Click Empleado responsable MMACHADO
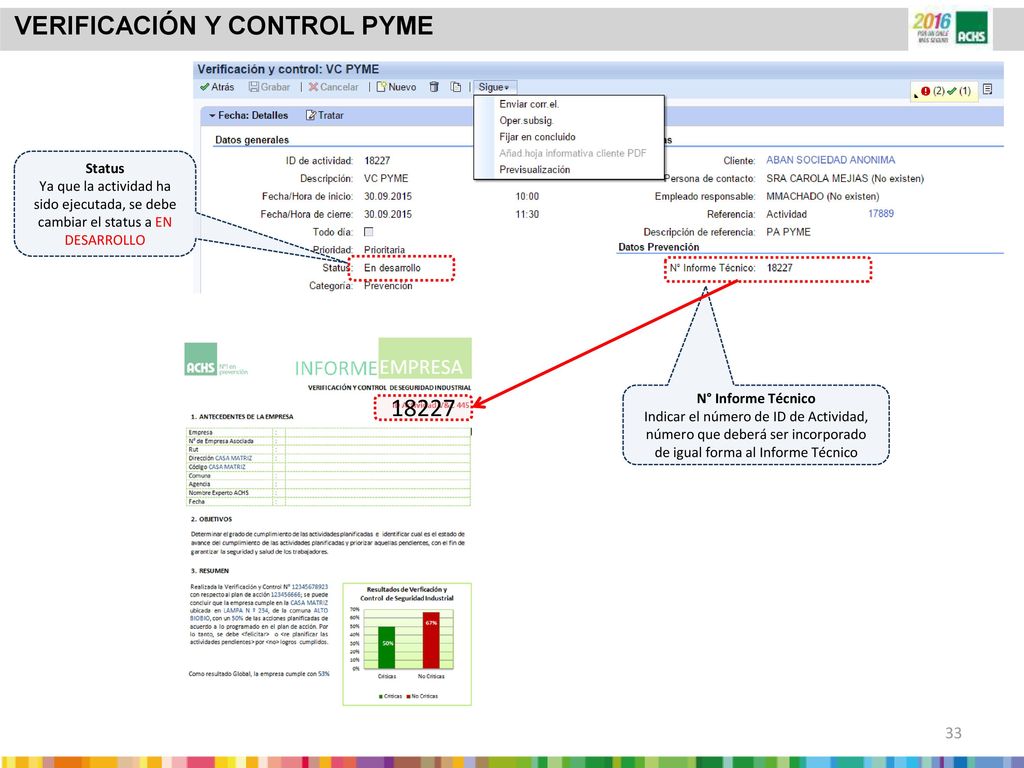The width and height of the screenshot is (1024, 768). click(823, 196)
